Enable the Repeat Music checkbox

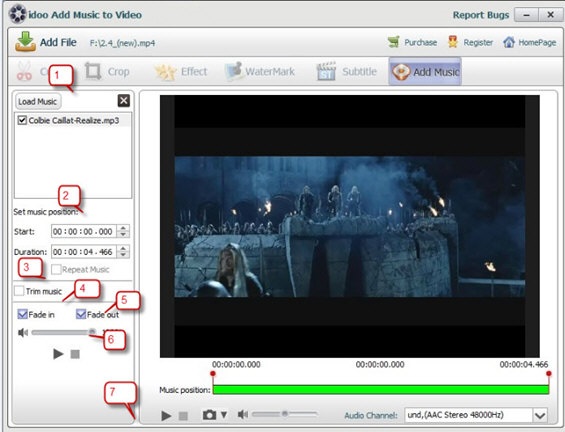[56, 270]
